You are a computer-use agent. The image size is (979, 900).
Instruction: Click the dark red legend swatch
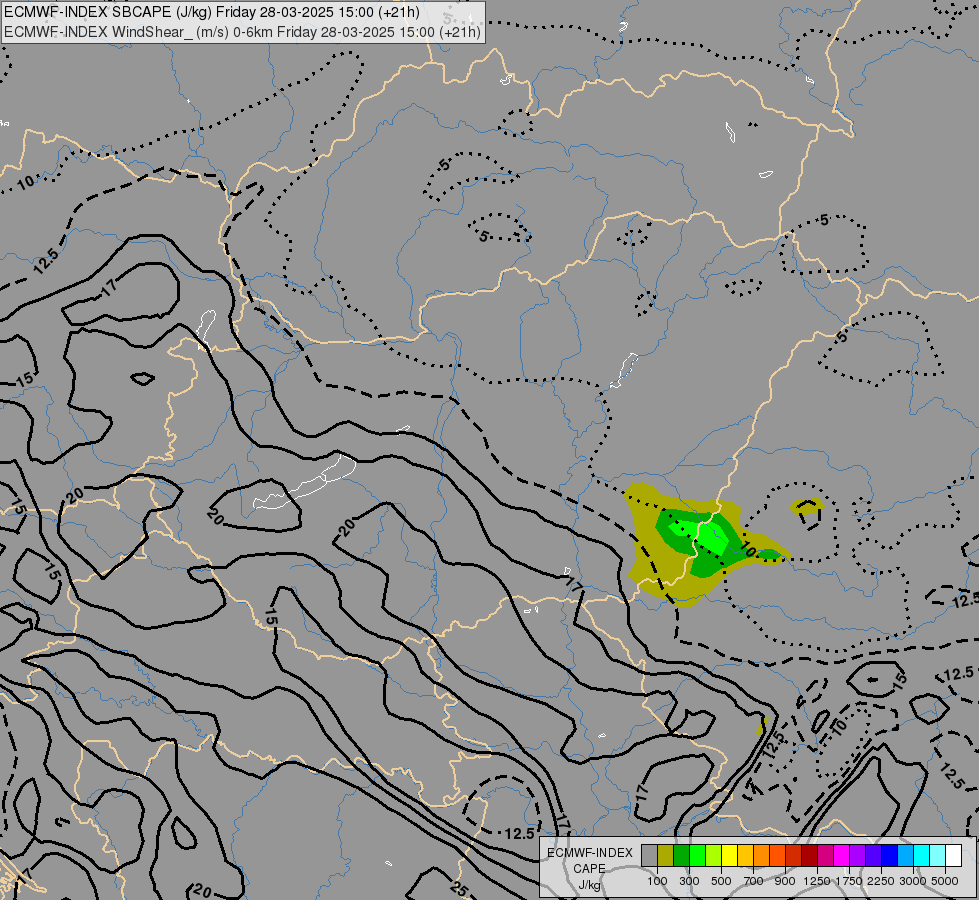pyautogui.click(x=810, y=856)
